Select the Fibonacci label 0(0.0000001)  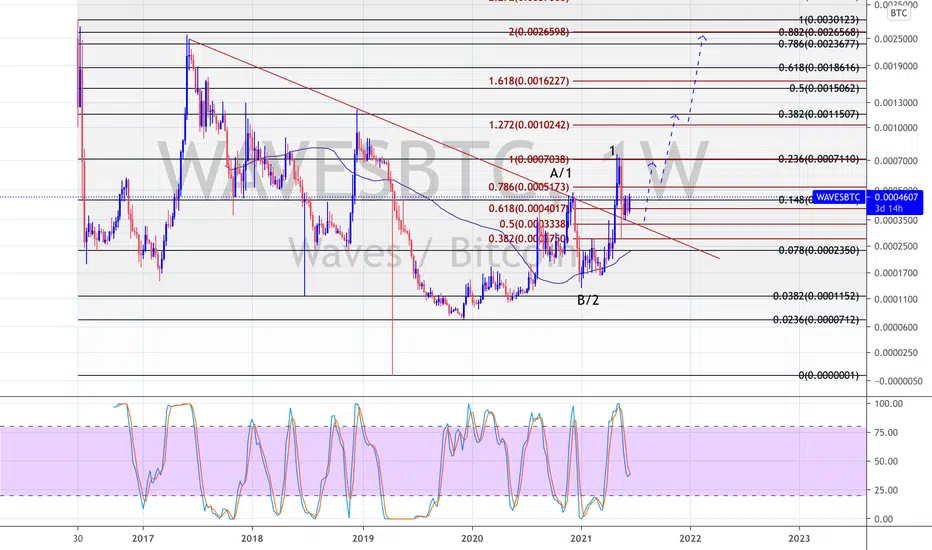point(829,375)
